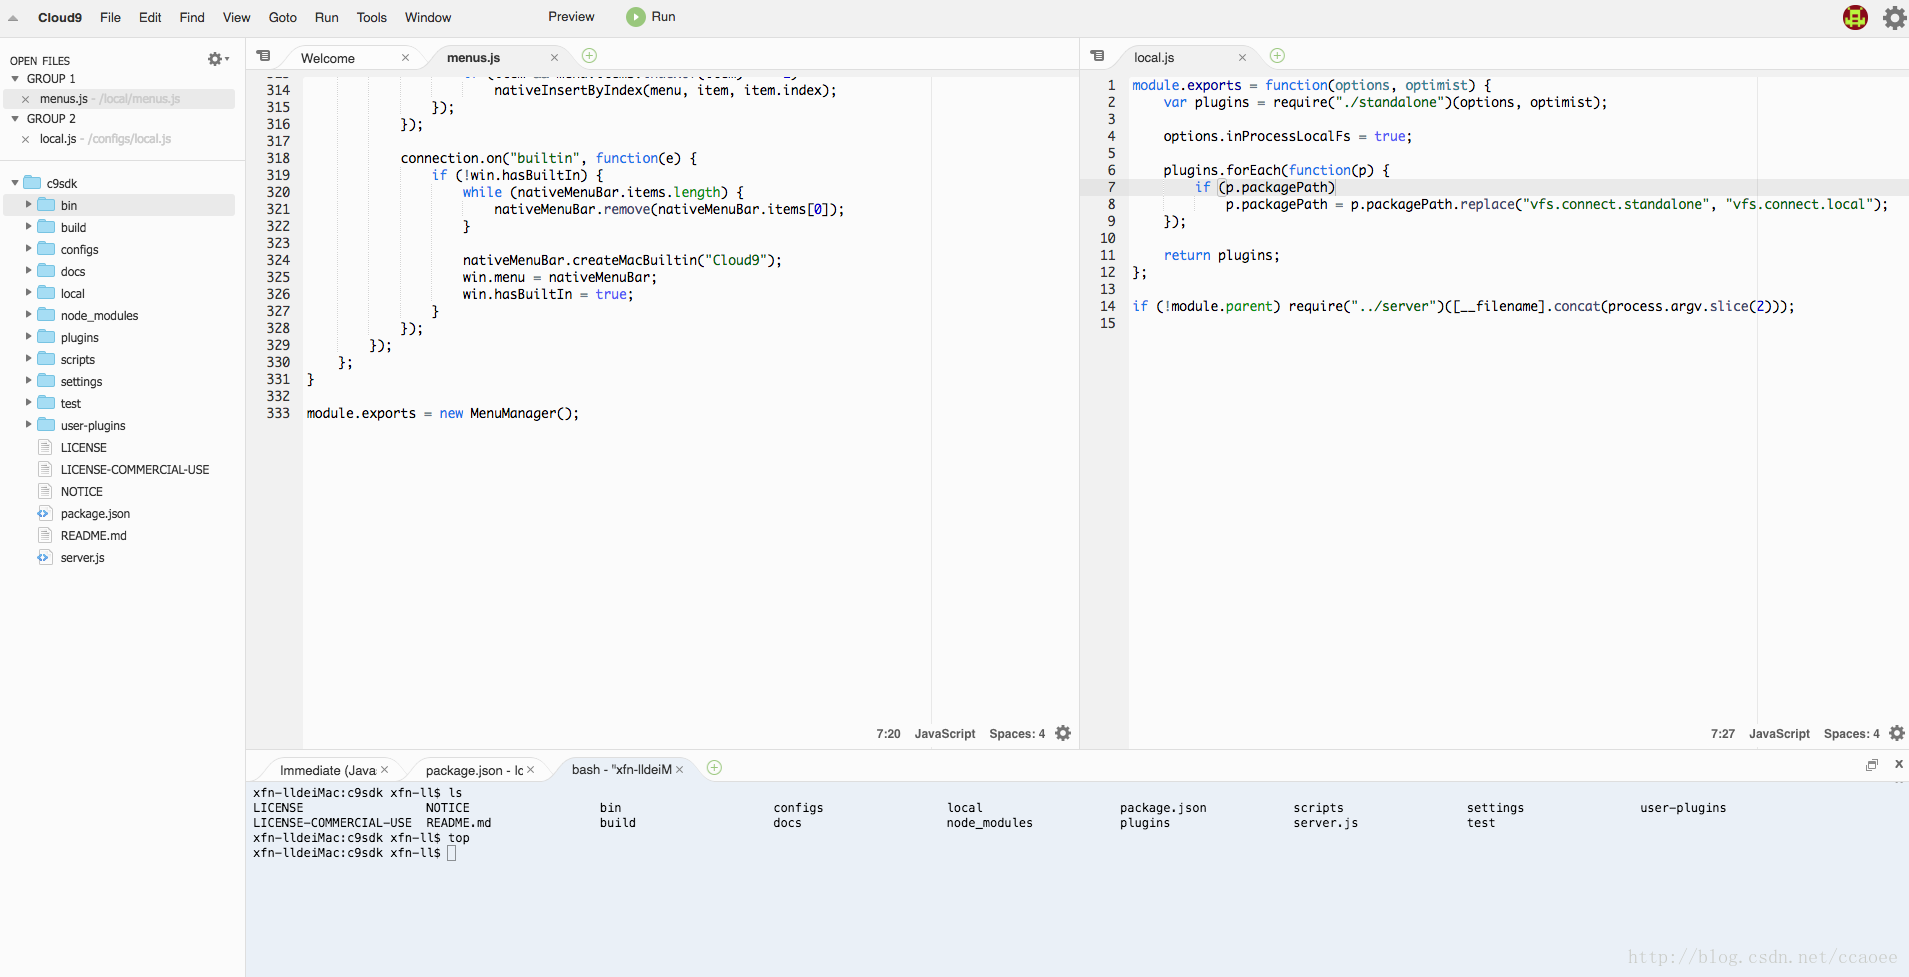
Task: Select the scripts folder in tree
Action: pyautogui.click(x=78, y=359)
